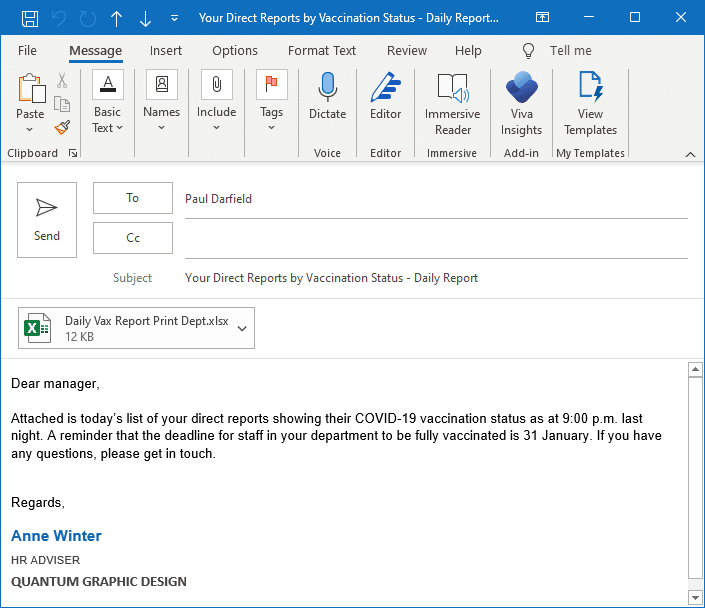Viewport: 705px width, 608px height.
Task: Click the To recipients button
Action: [133, 198]
